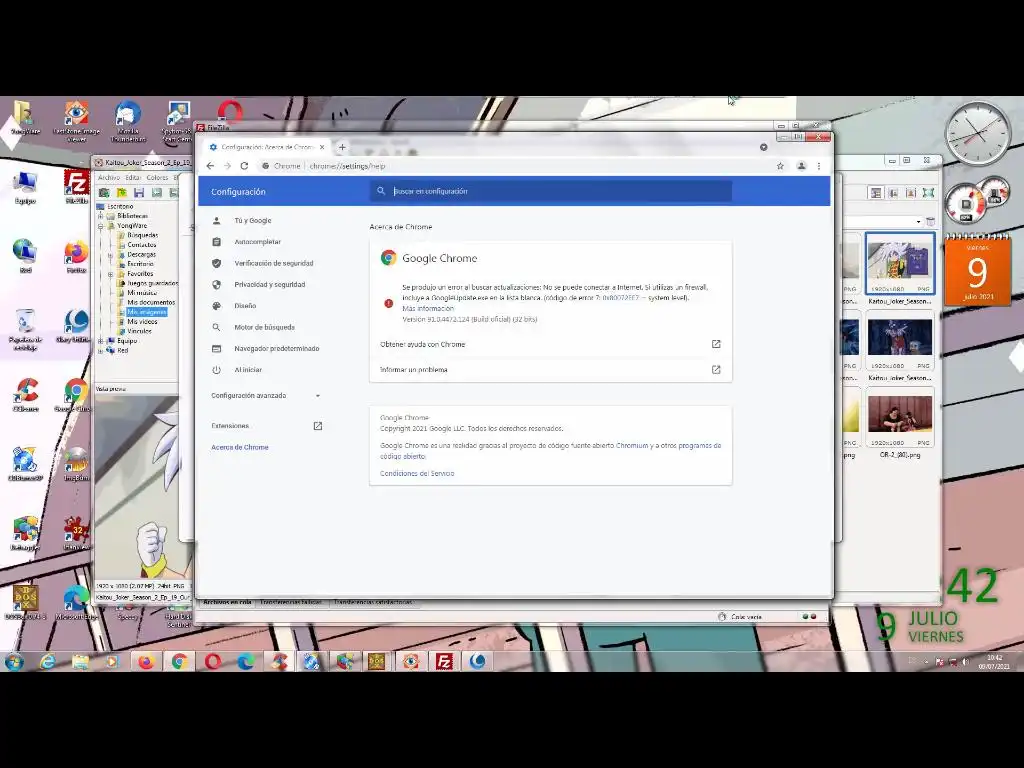Open the FastStone sort dropdown arrow
Viewport: 1024px width, 768px height.
(x=918, y=222)
